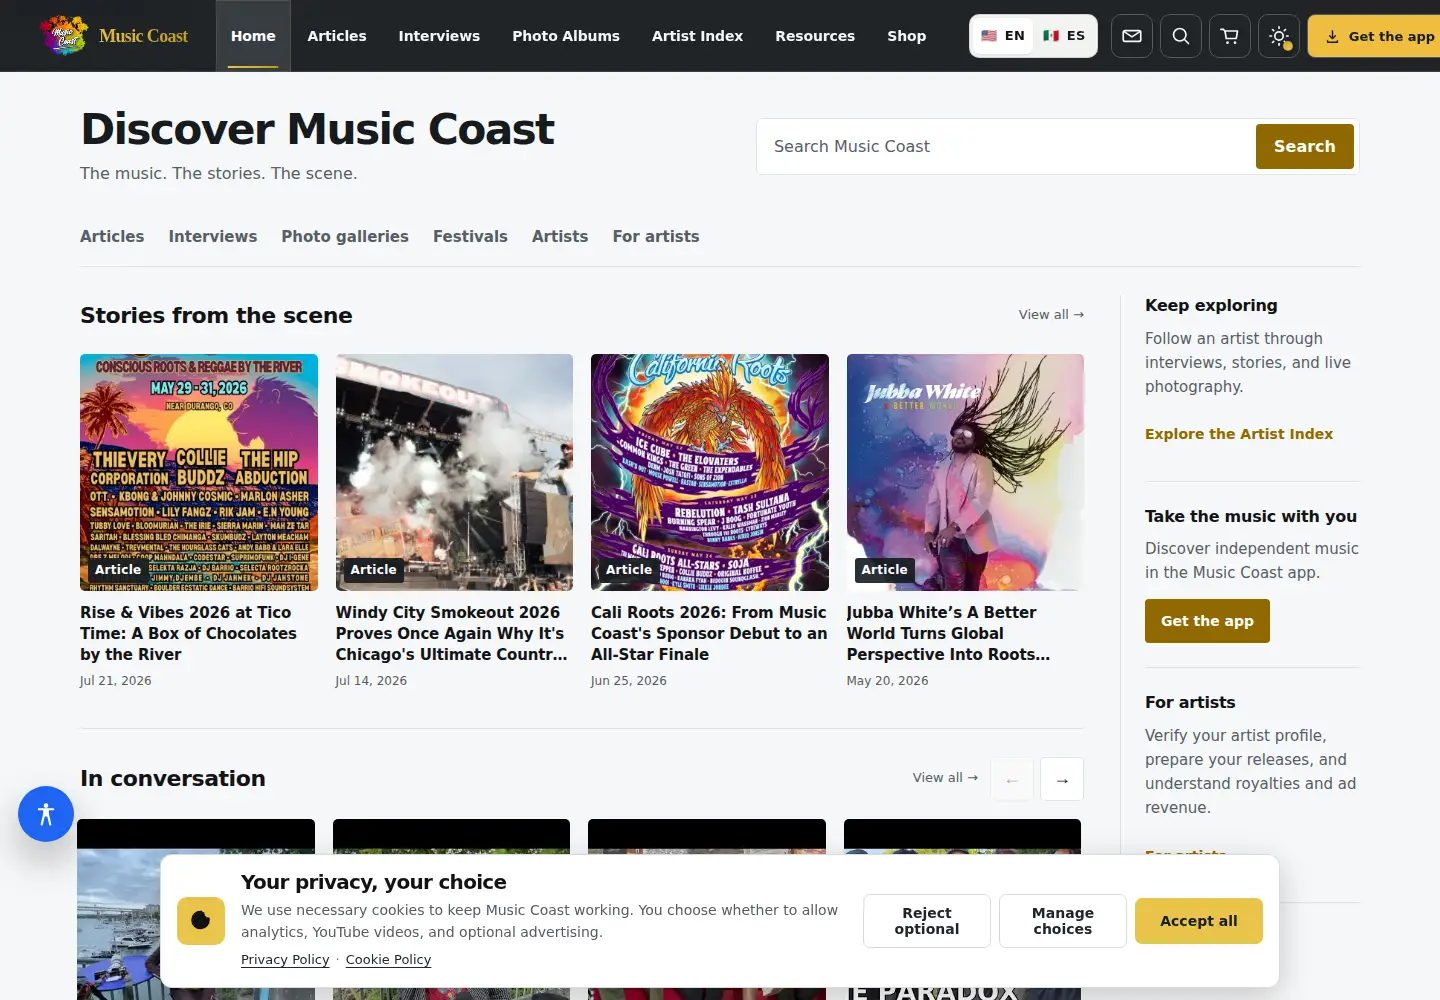Open Cali Roots 2026 article title
Viewport: 1440px width, 1000px height.
coord(709,633)
